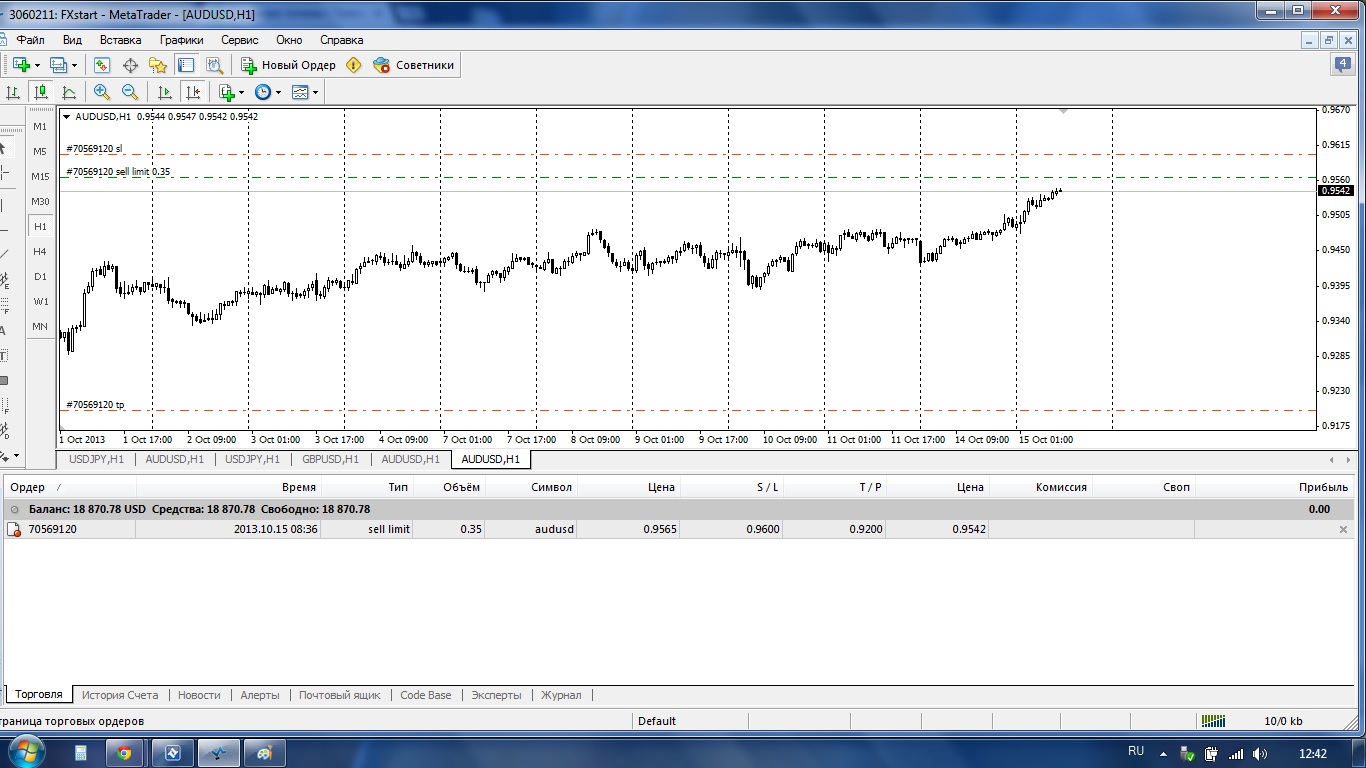
Task: Toggle chart shift from right edge
Action: point(194,92)
